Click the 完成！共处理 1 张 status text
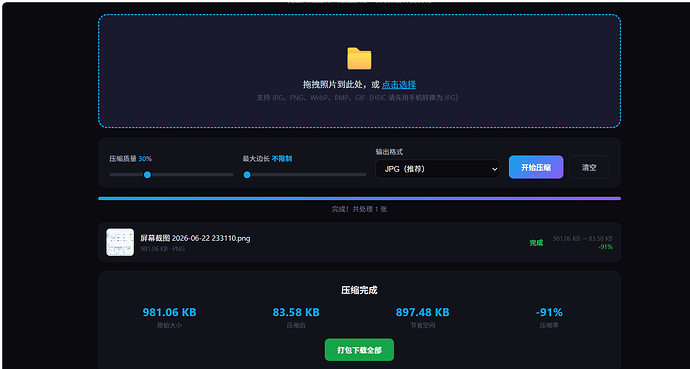The image size is (690, 369). (x=359, y=209)
